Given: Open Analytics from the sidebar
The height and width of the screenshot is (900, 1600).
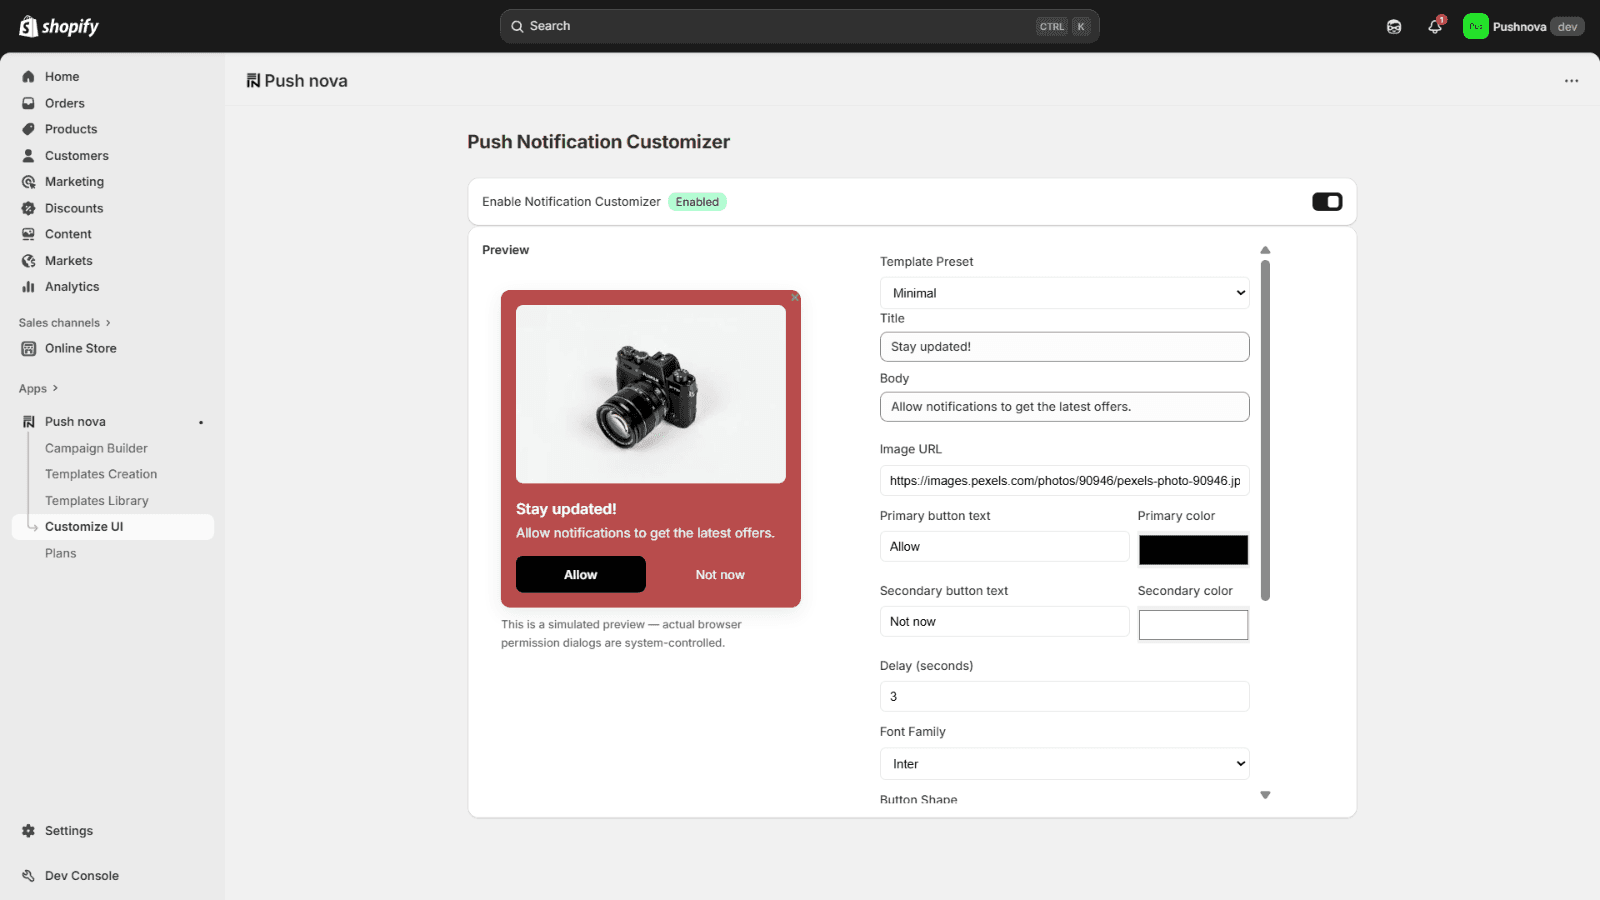Looking at the screenshot, I should (71, 286).
